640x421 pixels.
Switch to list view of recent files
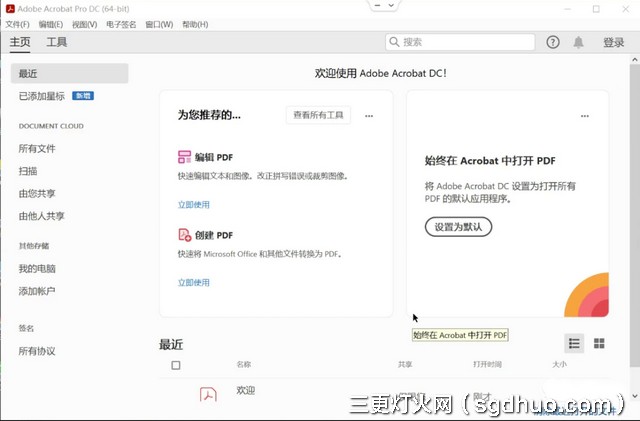(x=574, y=343)
